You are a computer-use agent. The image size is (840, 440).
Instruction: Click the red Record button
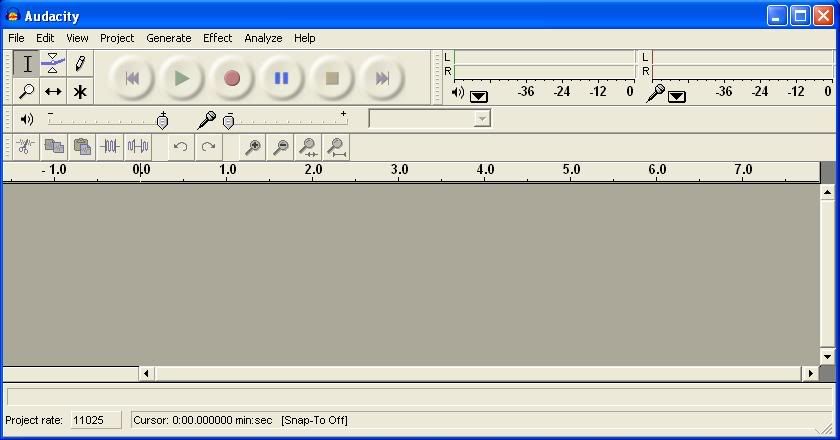pos(231,78)
